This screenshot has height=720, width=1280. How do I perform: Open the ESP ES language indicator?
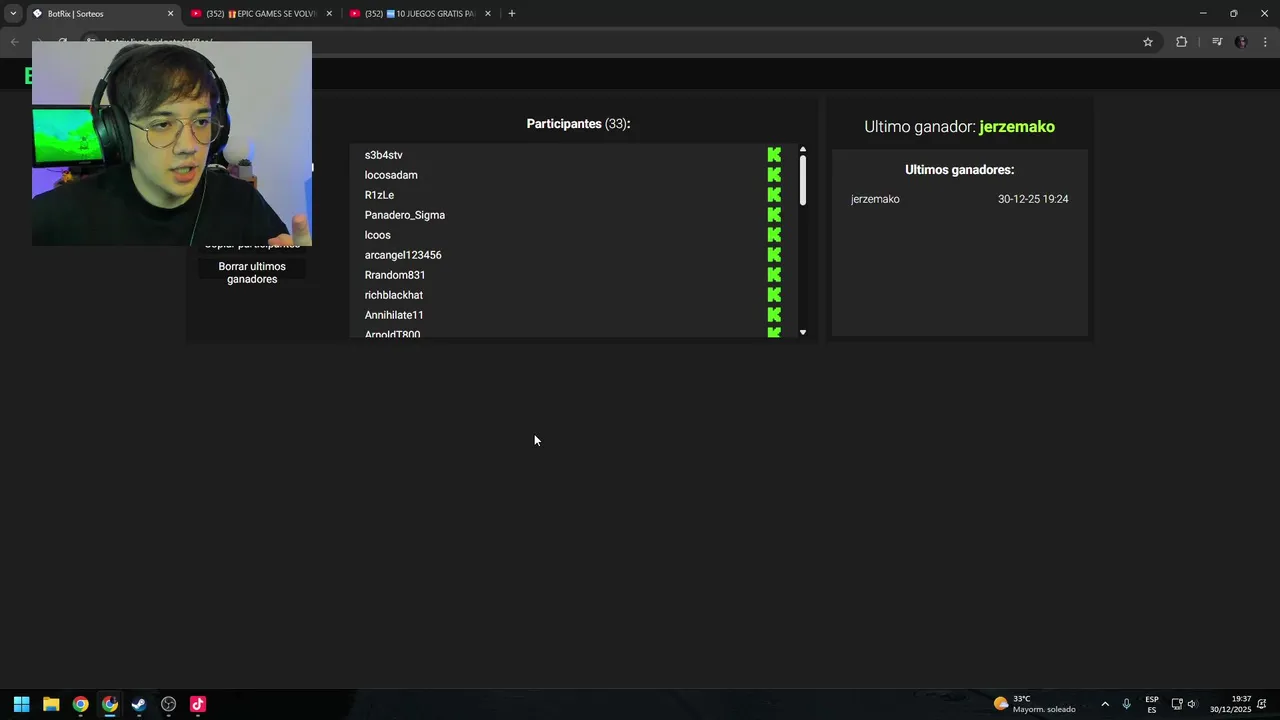pyautogui.click(x=1152, y=704)
